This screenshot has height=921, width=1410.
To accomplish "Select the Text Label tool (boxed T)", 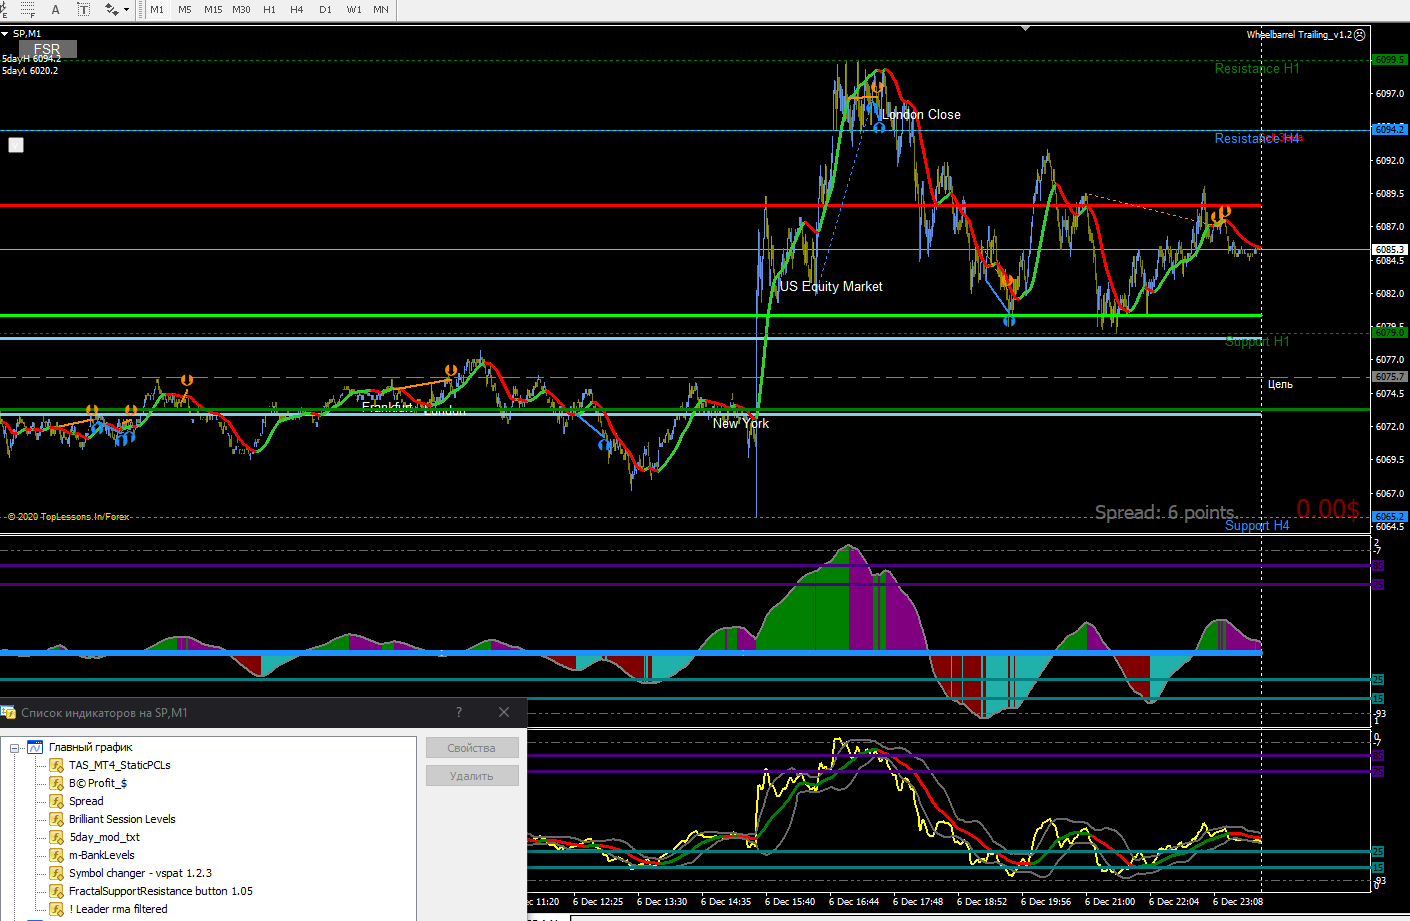I will 84,9.
